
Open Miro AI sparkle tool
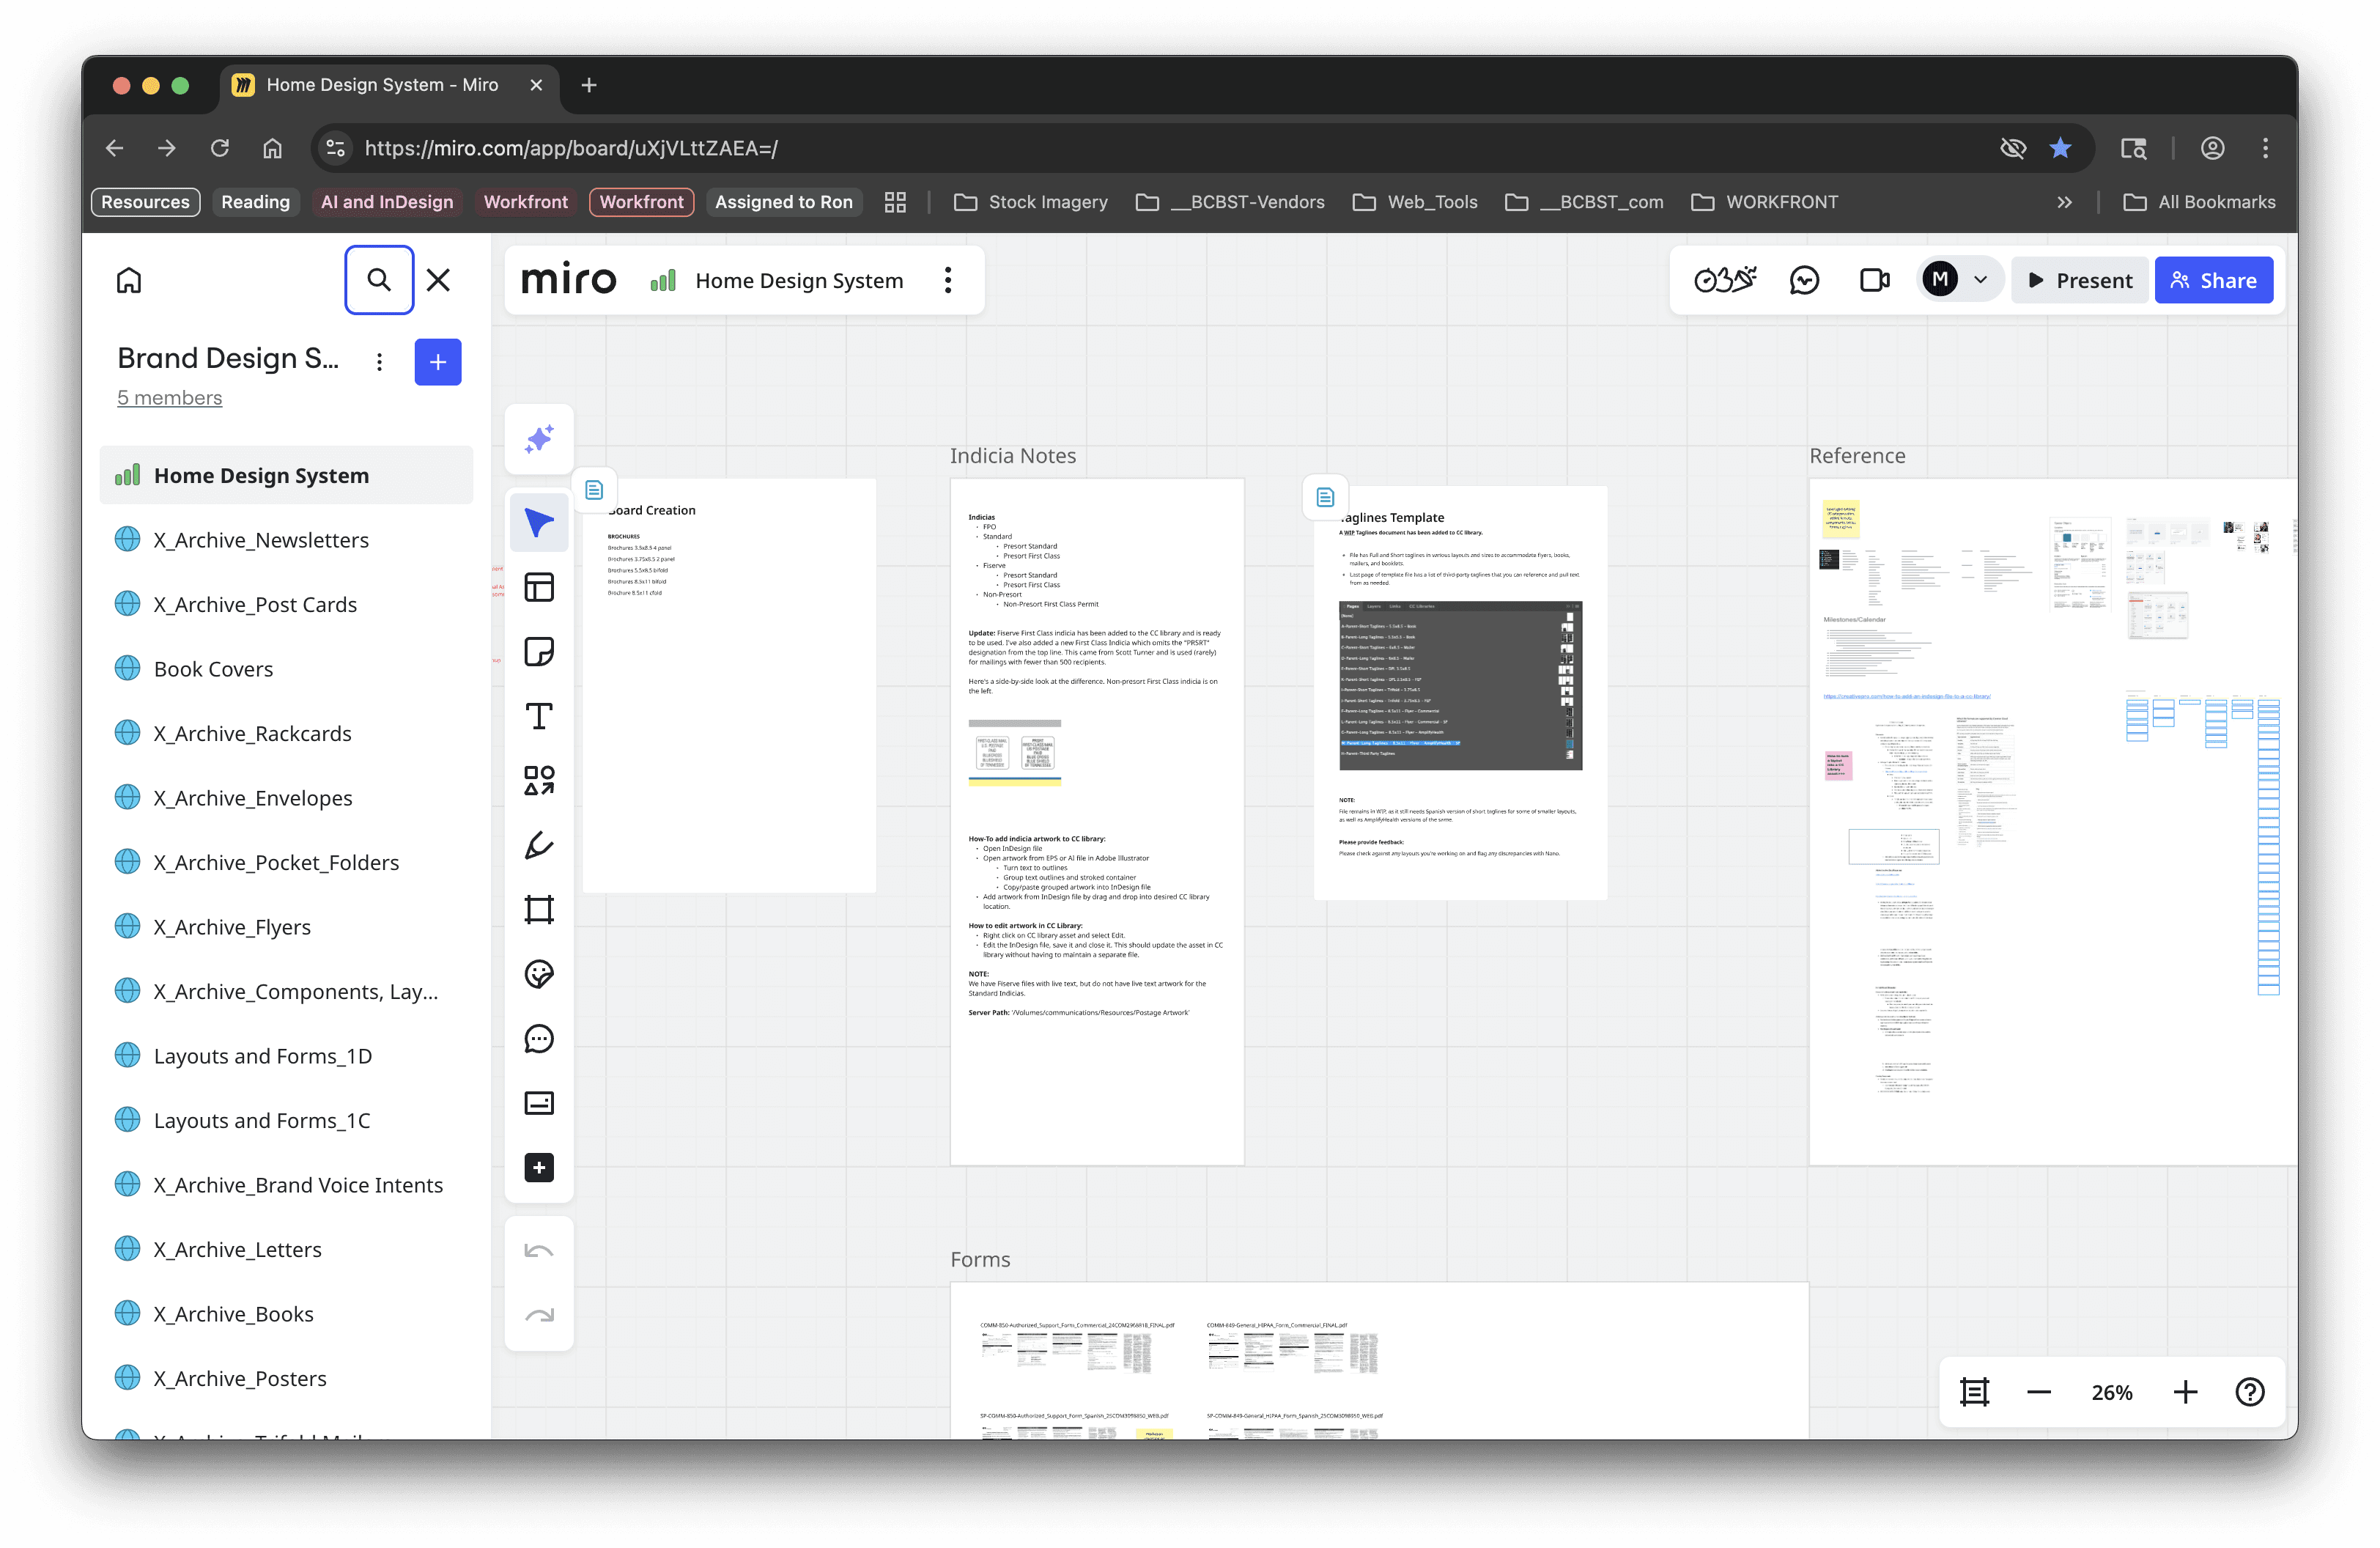pyautogui.click(x=539, y=439)
